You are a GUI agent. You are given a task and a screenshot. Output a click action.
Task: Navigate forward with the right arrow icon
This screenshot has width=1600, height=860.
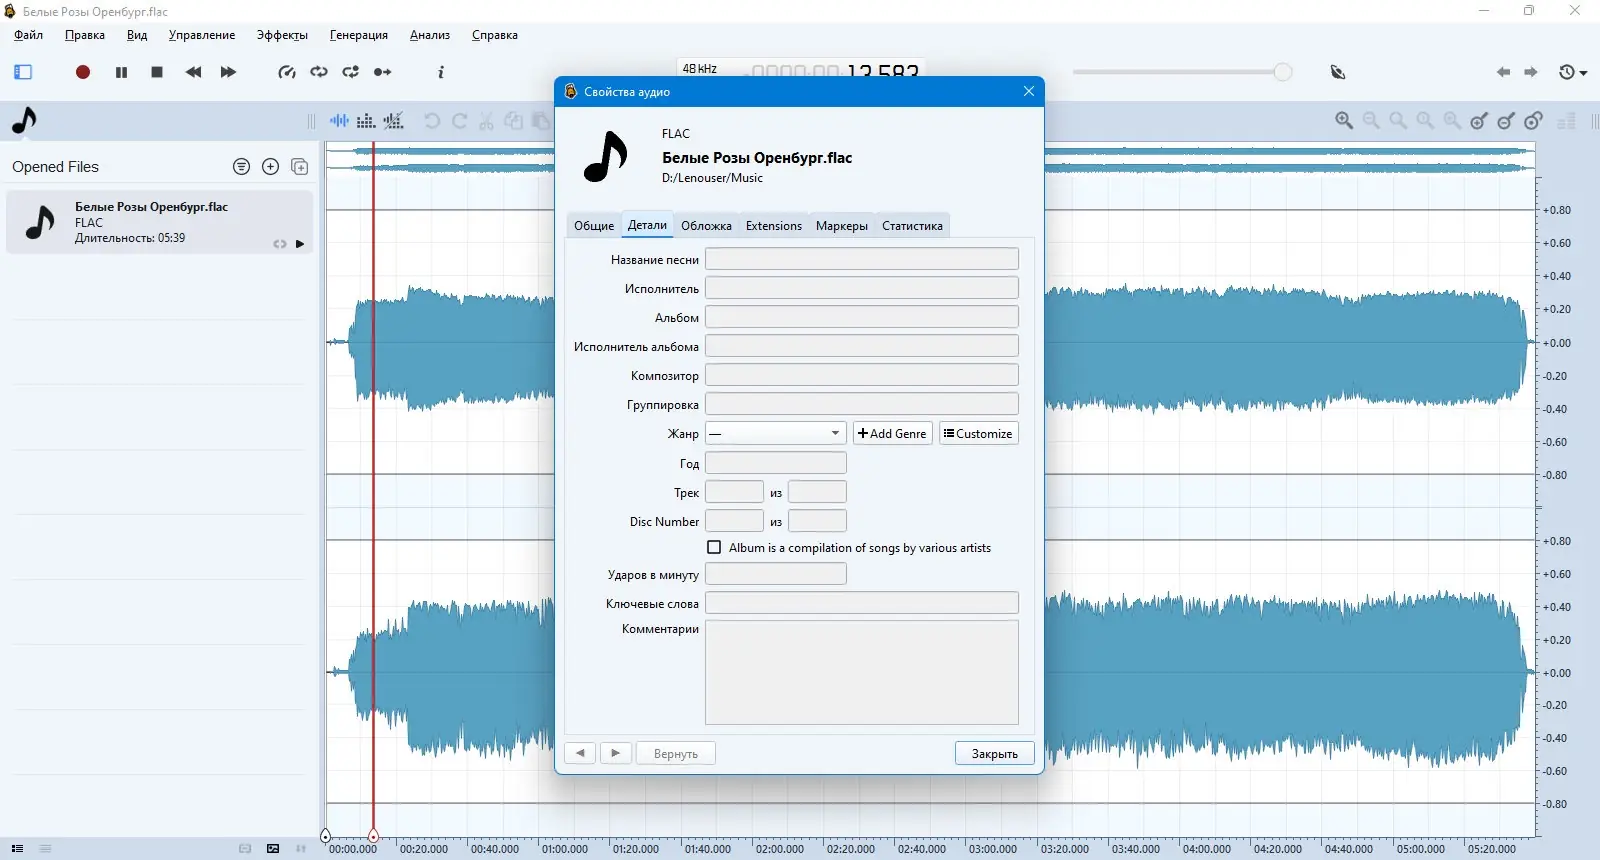click(x=1531, y=72)
